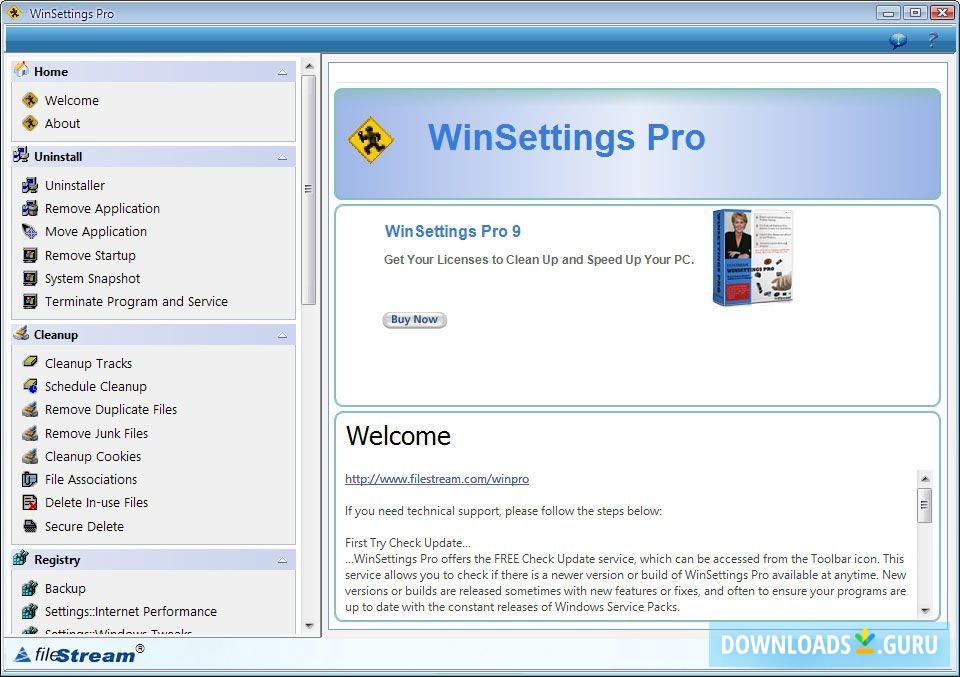Select Remove Application
Screen dimensions: 960x677
pyautogui.click(x=102, y=209)
